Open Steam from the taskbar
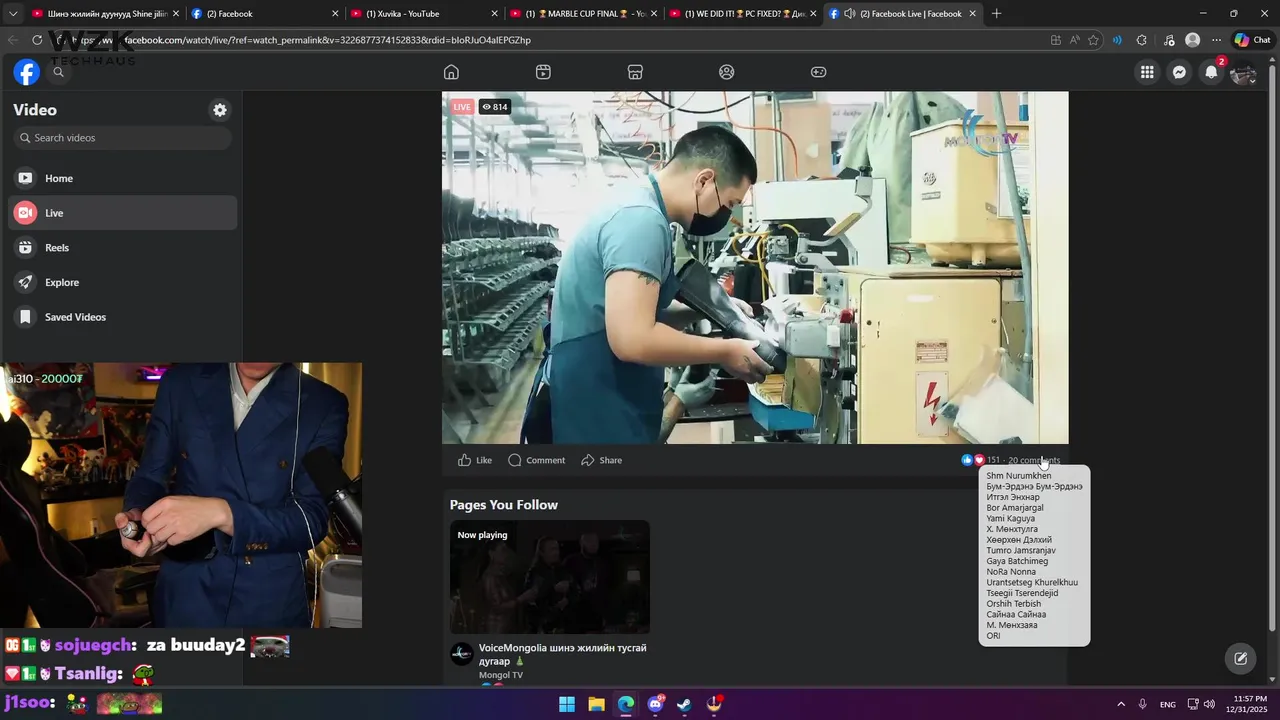This screenshot has width=1280, height=720. click(684, 704)
